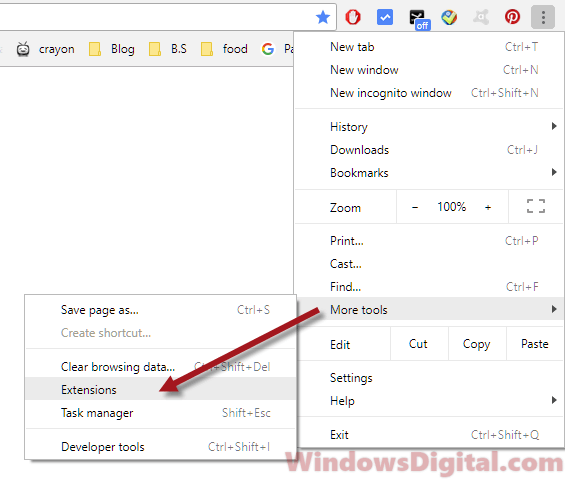Toggle fullscreen mode icon beside Zoom
The image size is (565, 480).
(535, 206)
